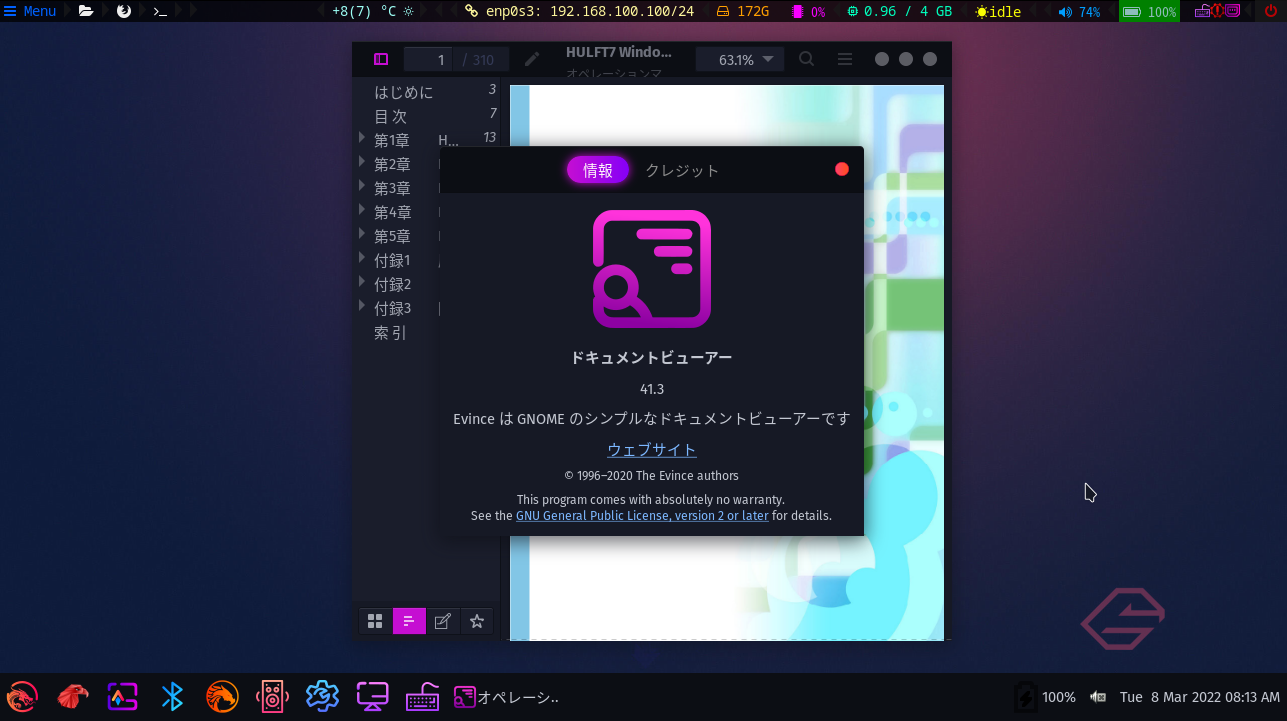Click the Evince logo in About dialog

pos(652,269)
